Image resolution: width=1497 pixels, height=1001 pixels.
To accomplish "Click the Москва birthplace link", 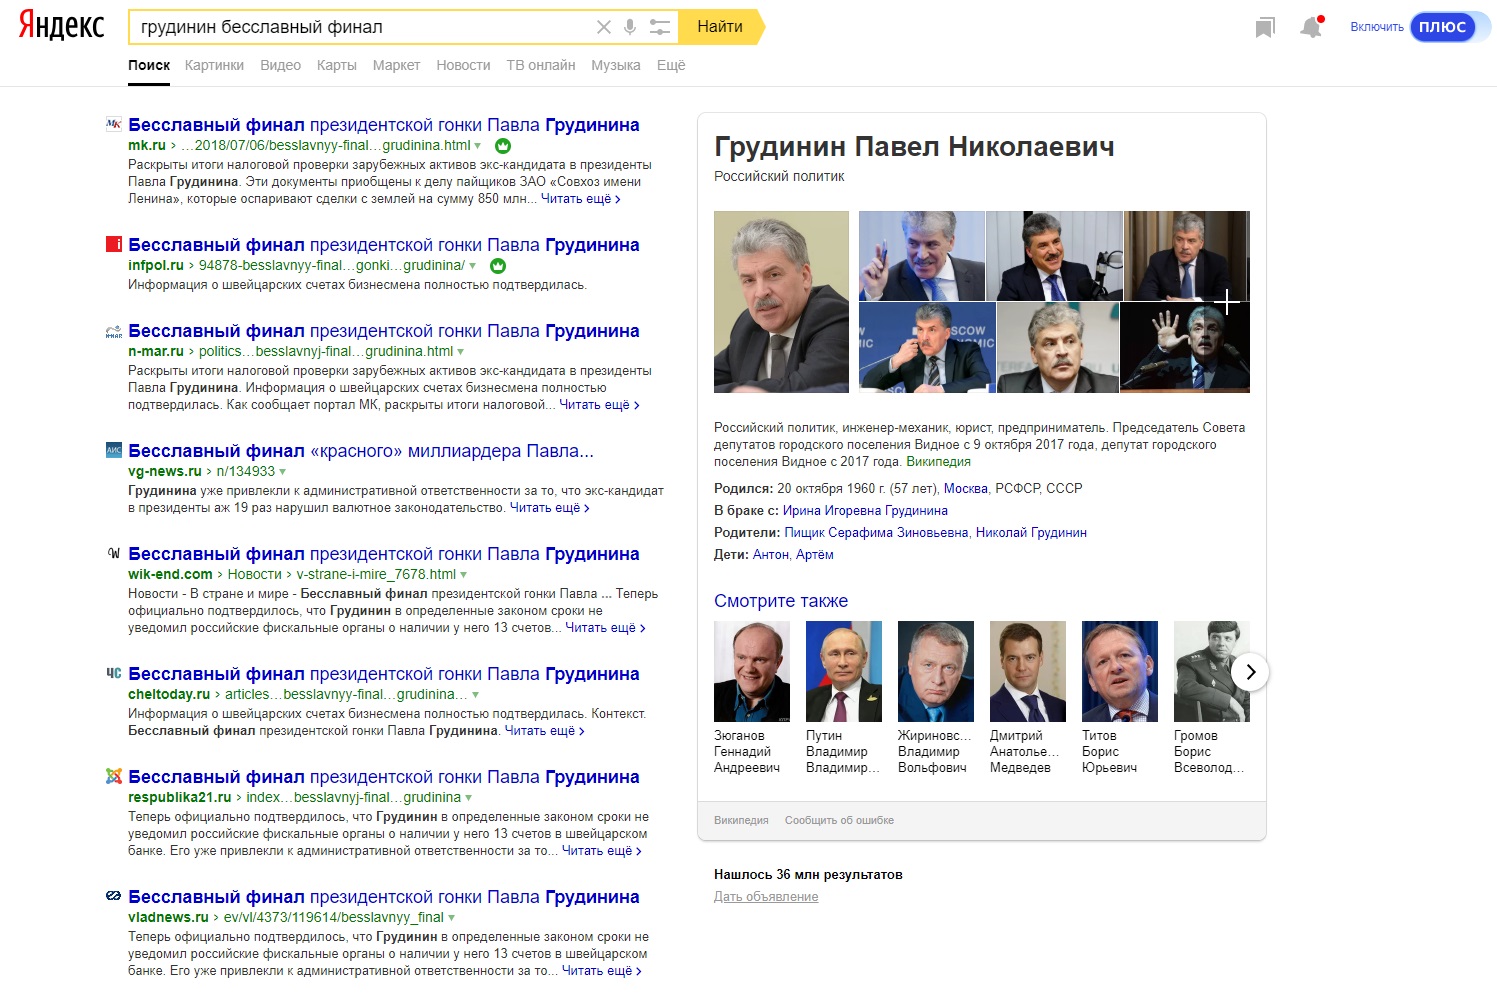I will point(965,489).
